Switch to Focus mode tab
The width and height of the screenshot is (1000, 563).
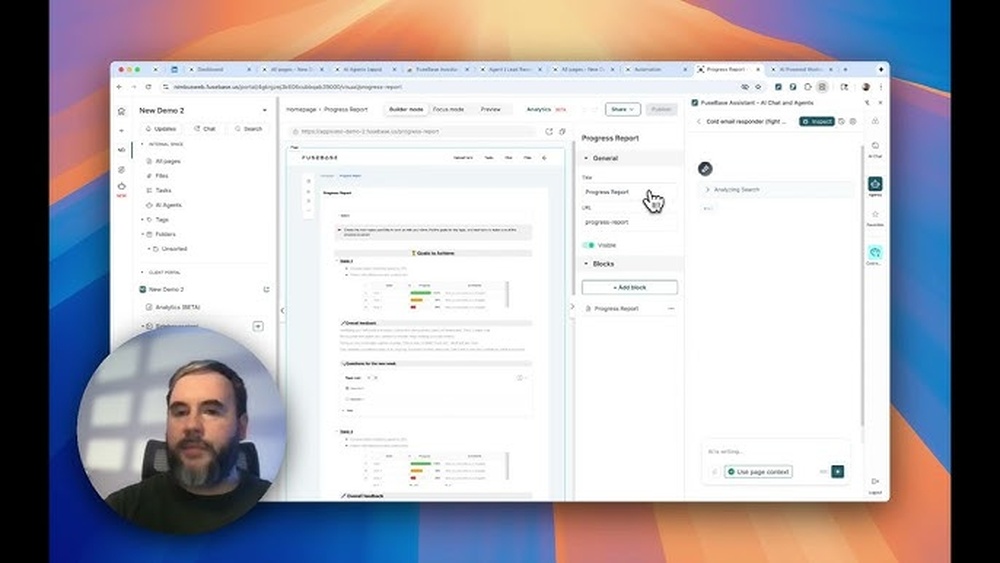coord(448,109)
